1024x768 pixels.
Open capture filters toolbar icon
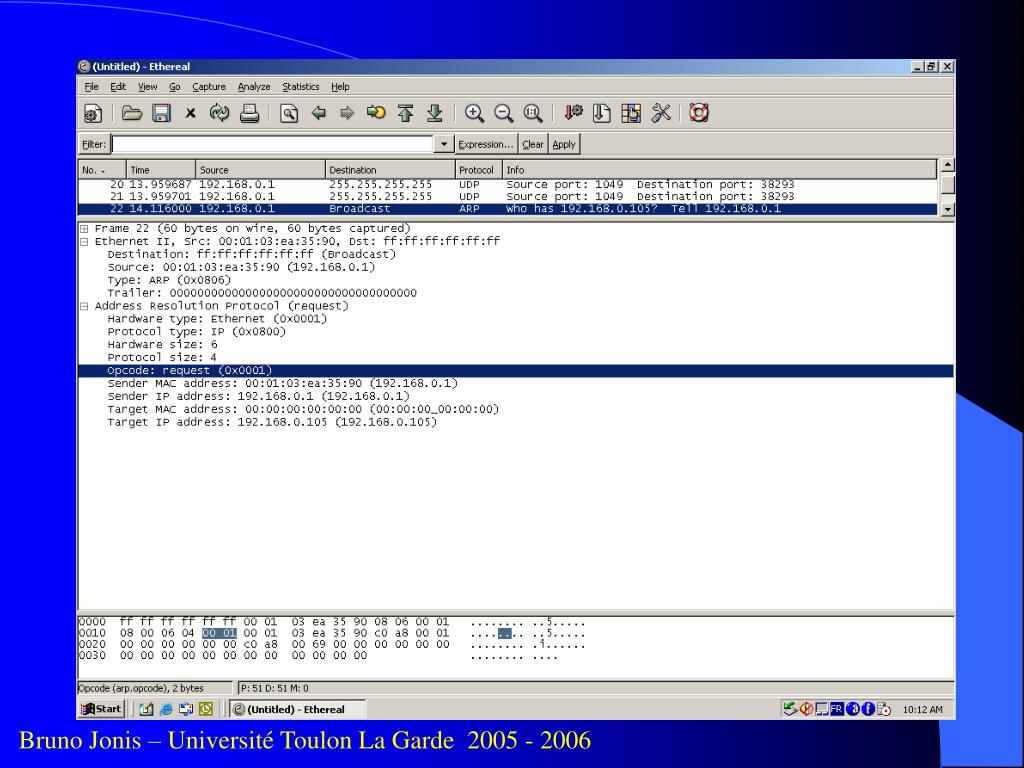(573, 114)
